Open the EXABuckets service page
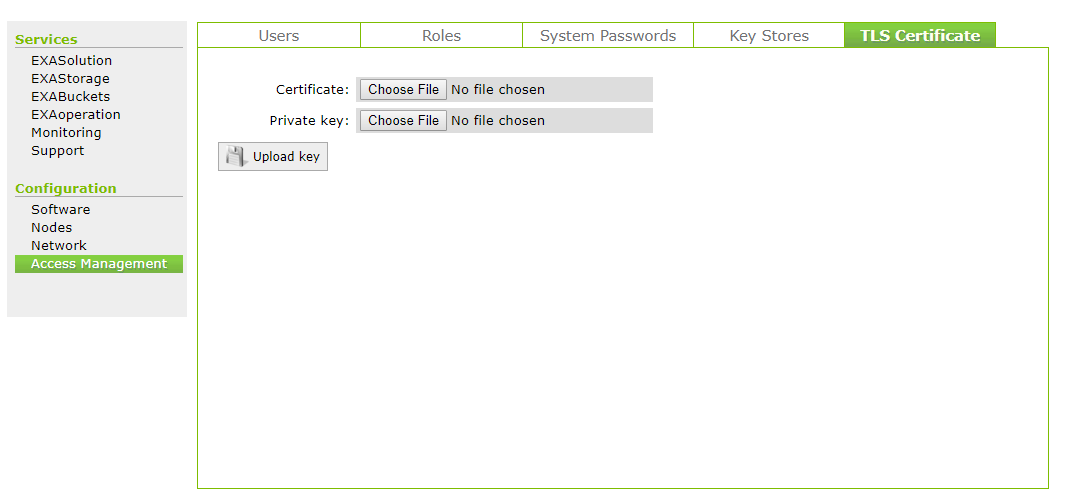 point(70,97)
